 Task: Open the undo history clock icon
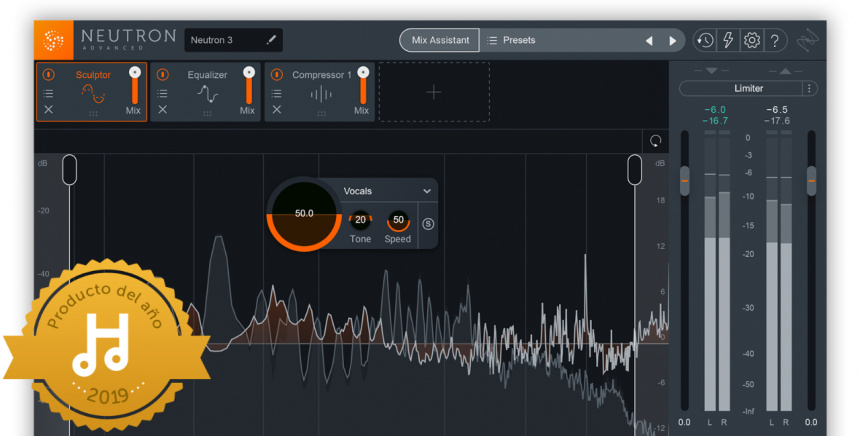point(705,40)
